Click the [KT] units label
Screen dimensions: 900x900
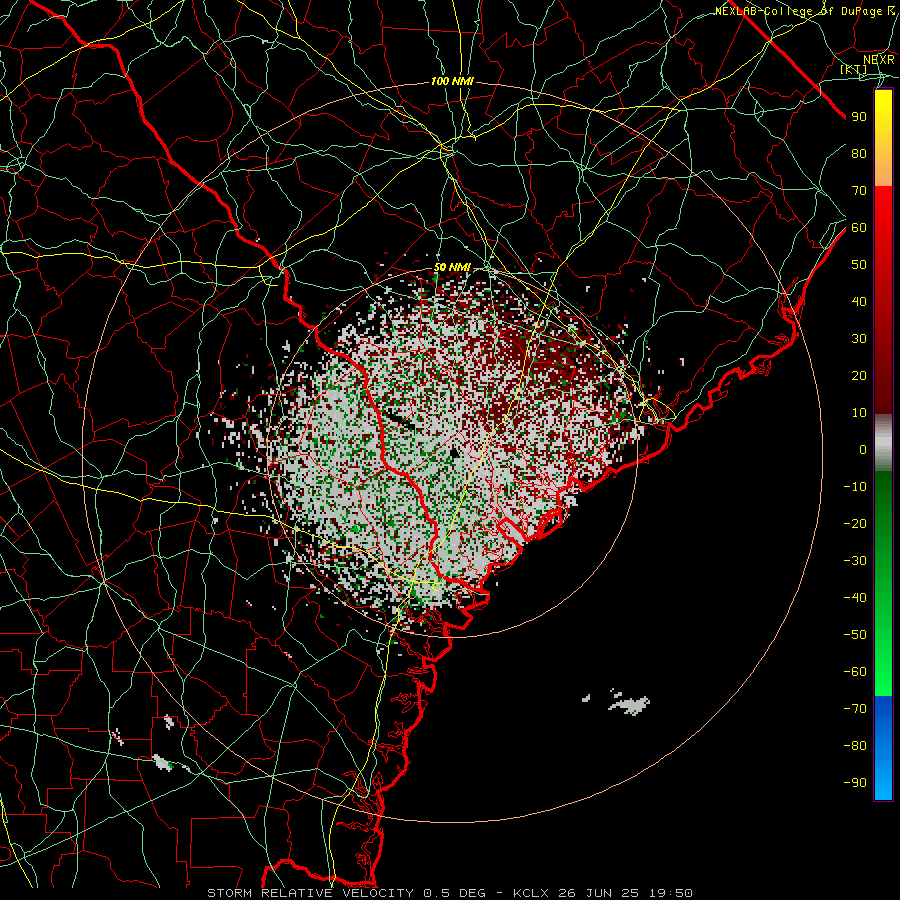click(854, 69)
